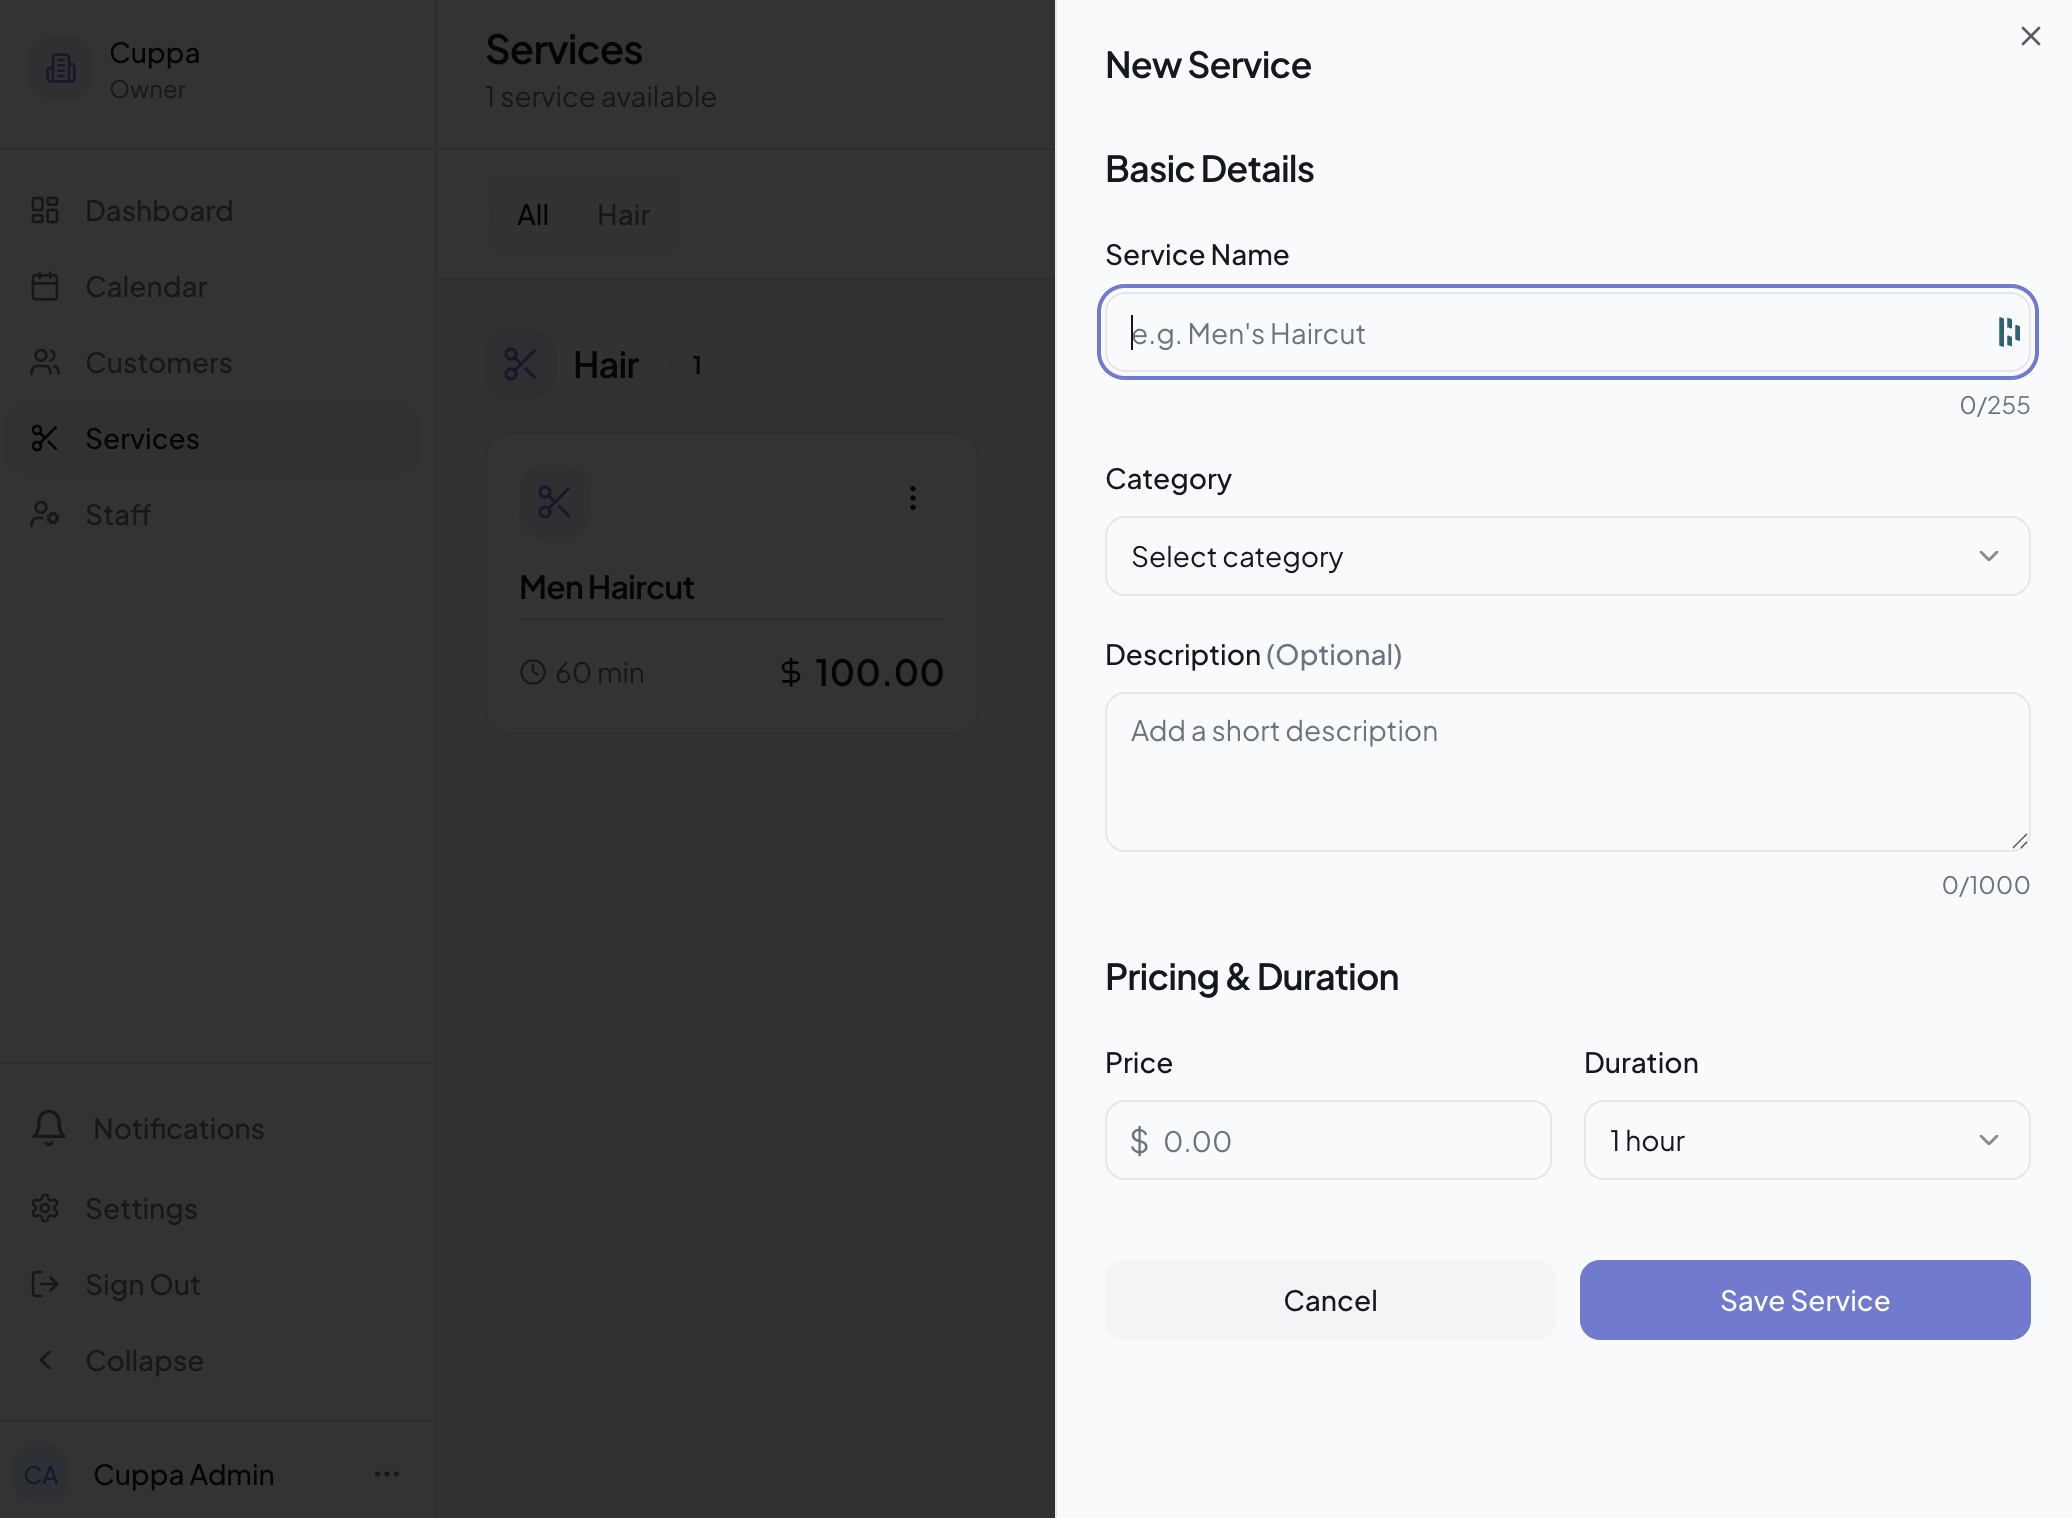
Task: Click into the description text area
Action: coord(1567,772)
